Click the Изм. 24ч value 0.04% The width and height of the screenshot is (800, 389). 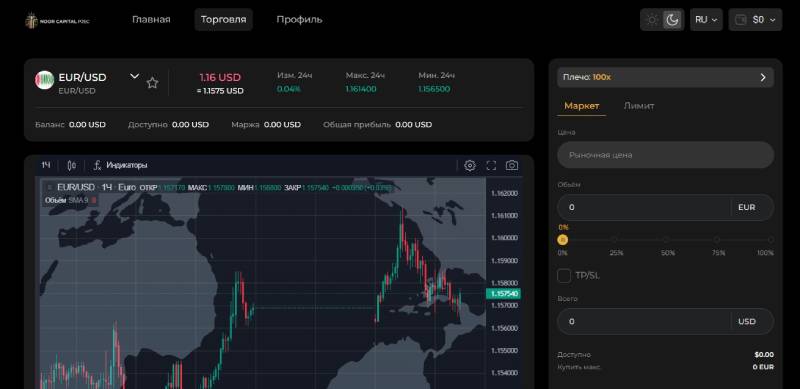(289, 89)
